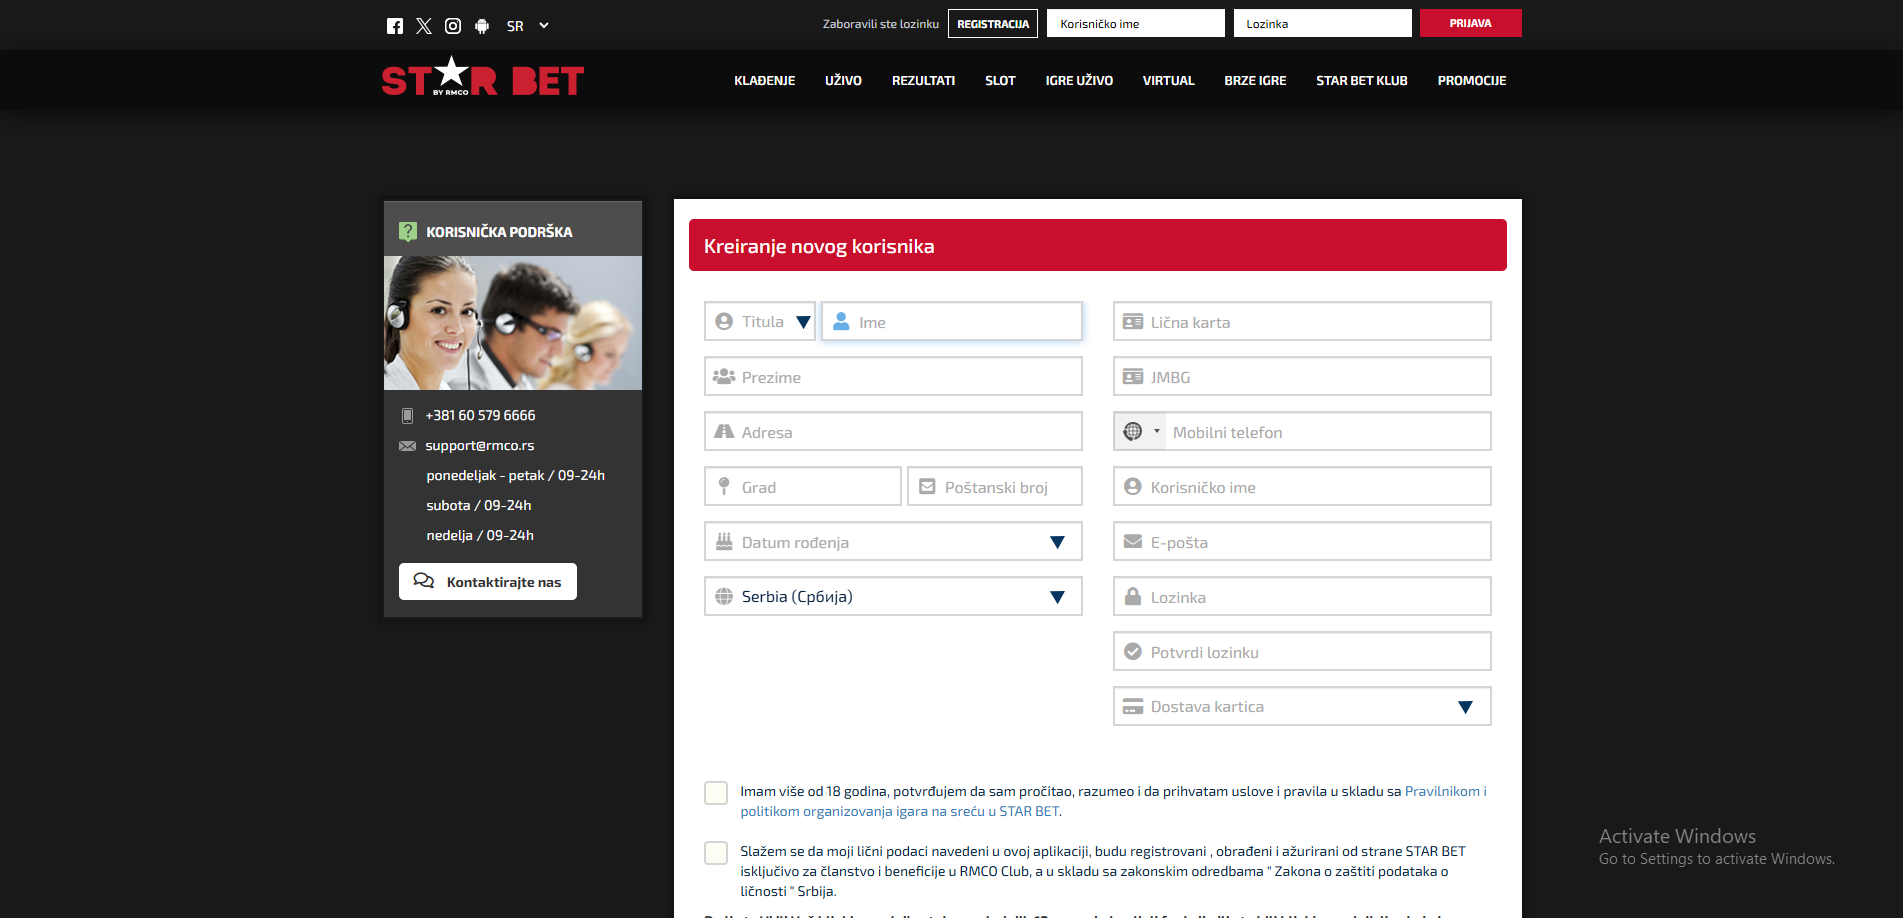Click the envelope icon in E-pošta field

(x=1133, y=541)
